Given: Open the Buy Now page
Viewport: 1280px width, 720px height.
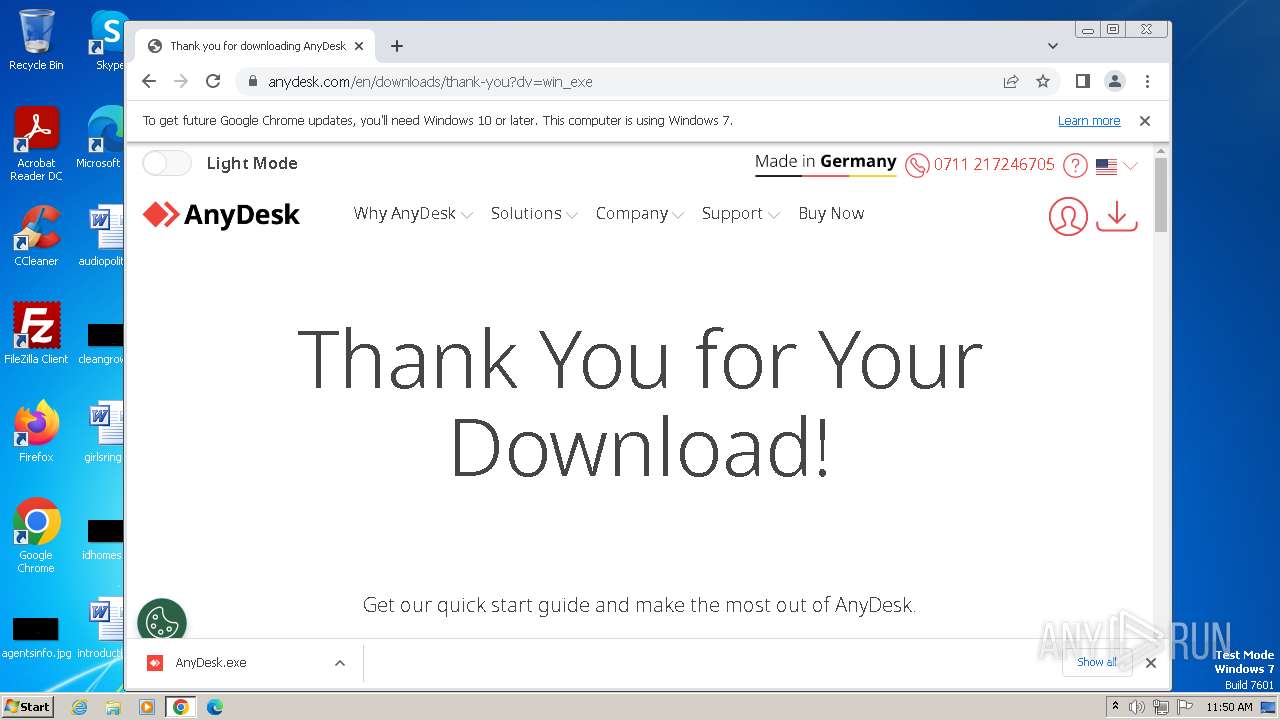Looking at the screenshot, I should tap(831, 213).
